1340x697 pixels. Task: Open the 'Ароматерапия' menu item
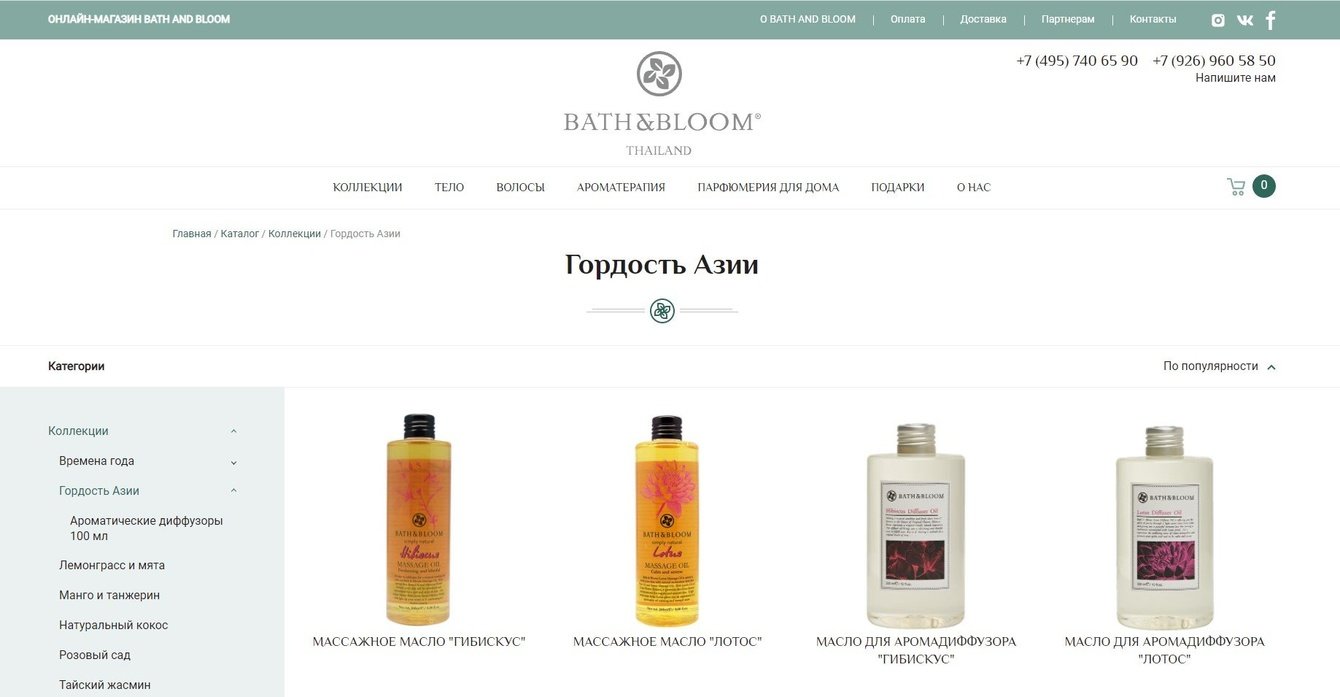621,188
